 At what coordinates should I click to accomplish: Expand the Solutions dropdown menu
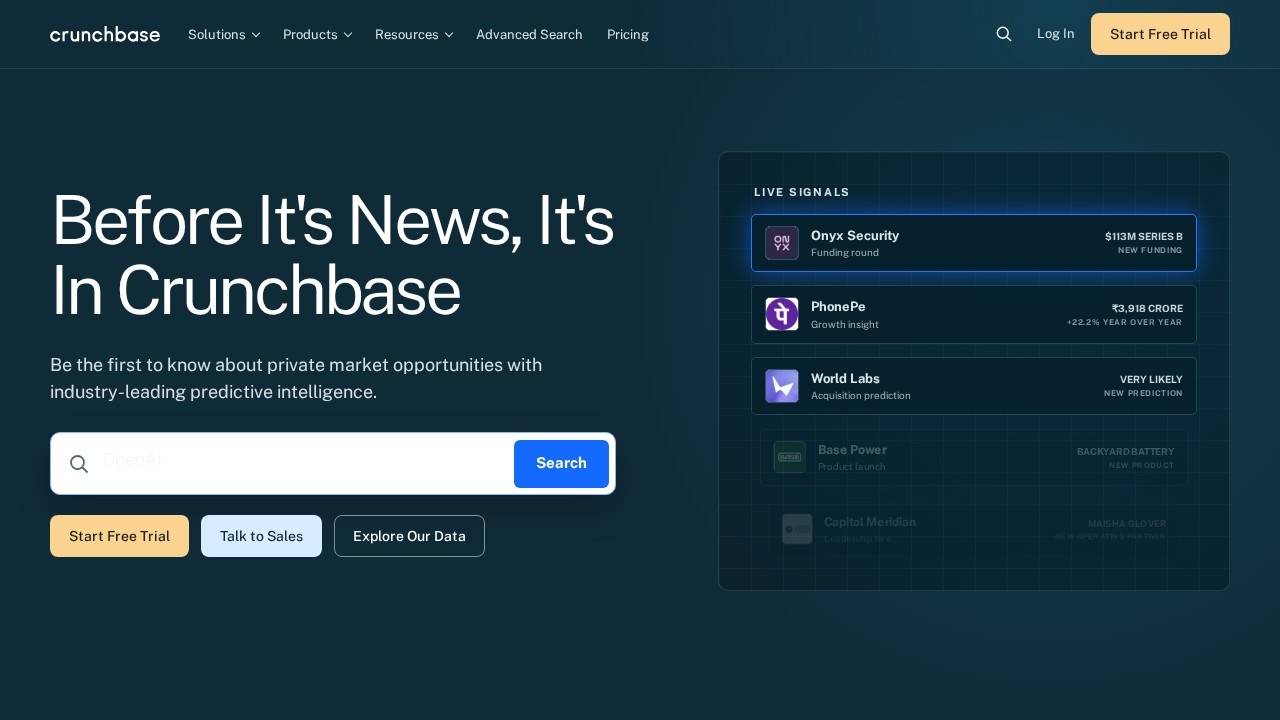tap(224, 34)
